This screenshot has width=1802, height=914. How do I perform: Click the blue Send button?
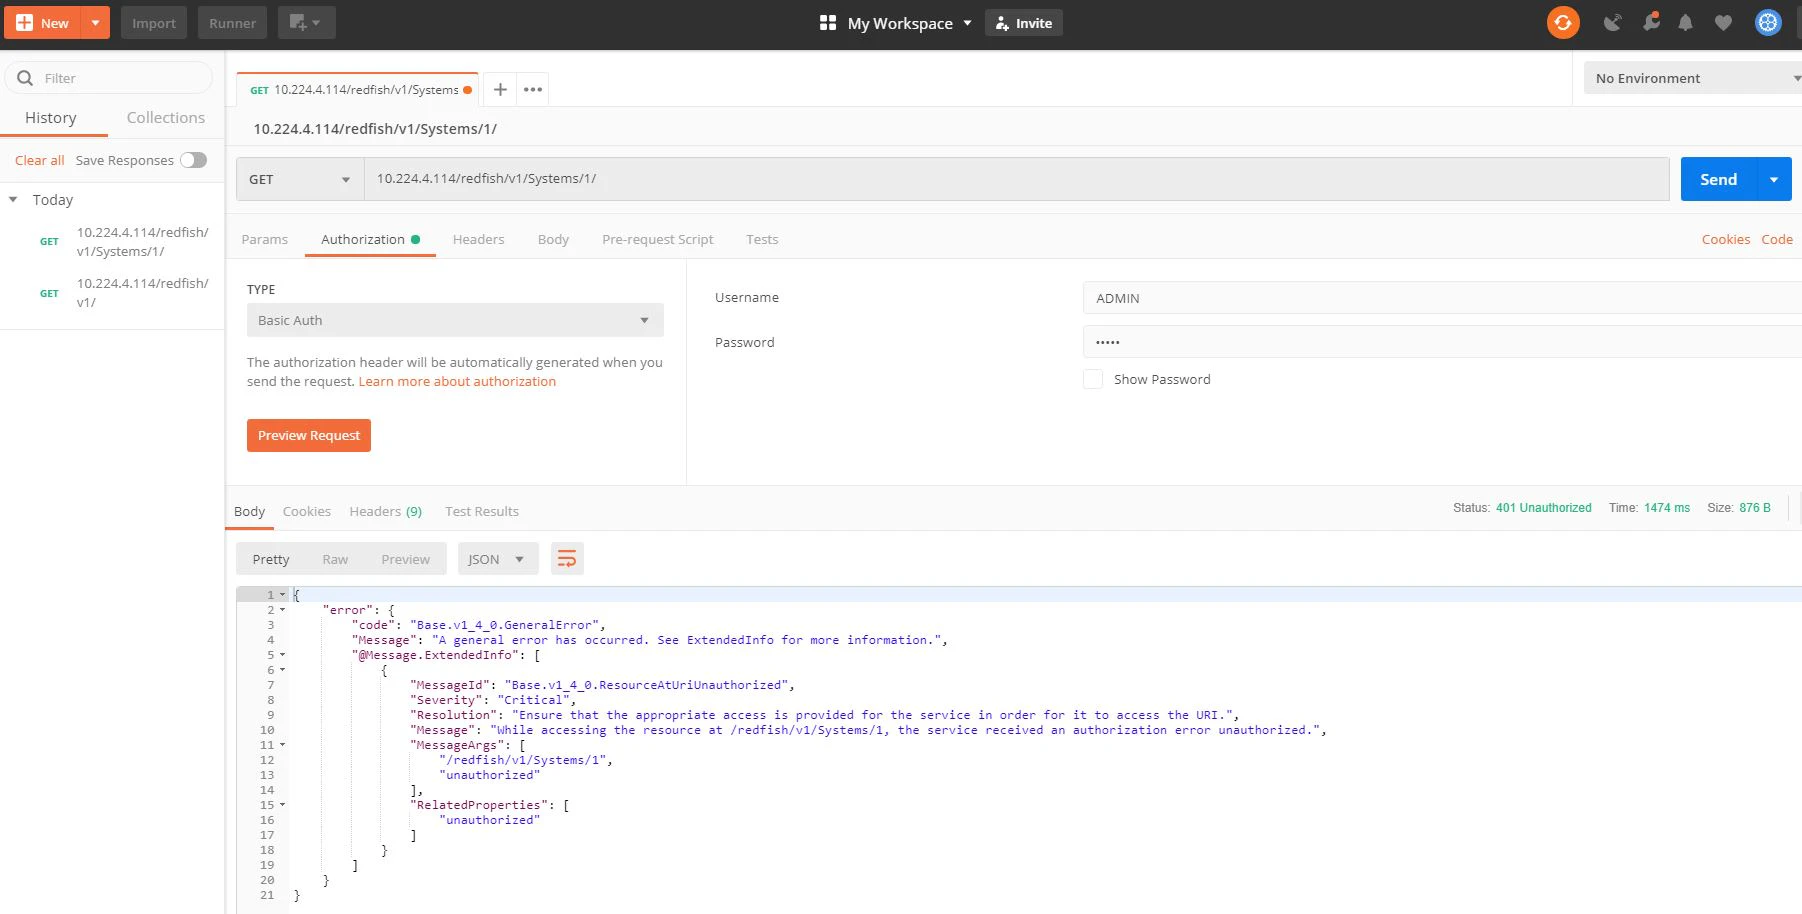coord(1718,179)
